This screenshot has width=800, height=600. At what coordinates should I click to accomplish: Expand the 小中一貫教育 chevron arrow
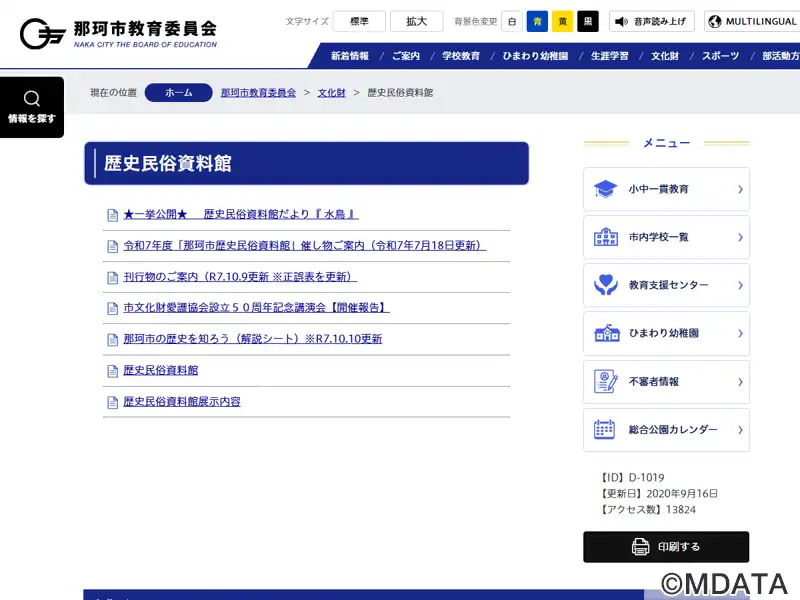(x=740, y=189)
